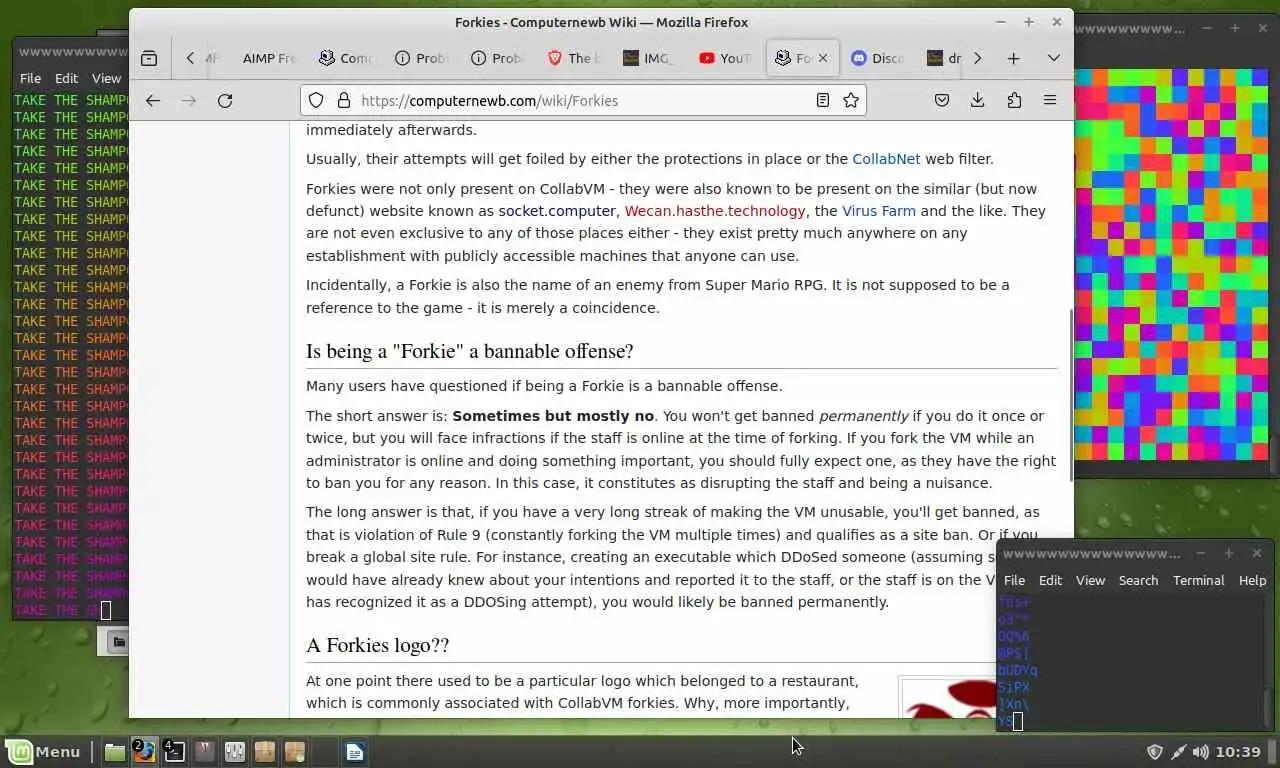This screenshot has width=1280, height=768.
Task: Switch to the second Problem tab
Action: (497, 58)
